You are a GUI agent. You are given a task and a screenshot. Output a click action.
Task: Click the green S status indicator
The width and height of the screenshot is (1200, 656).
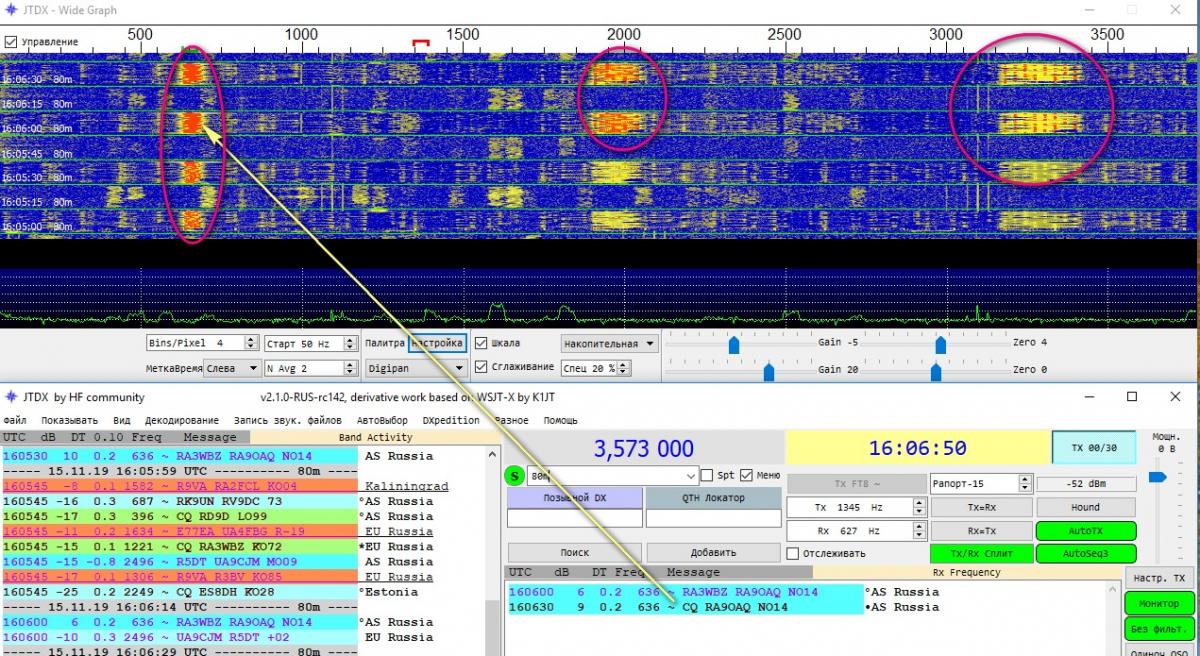coord(515,476)
